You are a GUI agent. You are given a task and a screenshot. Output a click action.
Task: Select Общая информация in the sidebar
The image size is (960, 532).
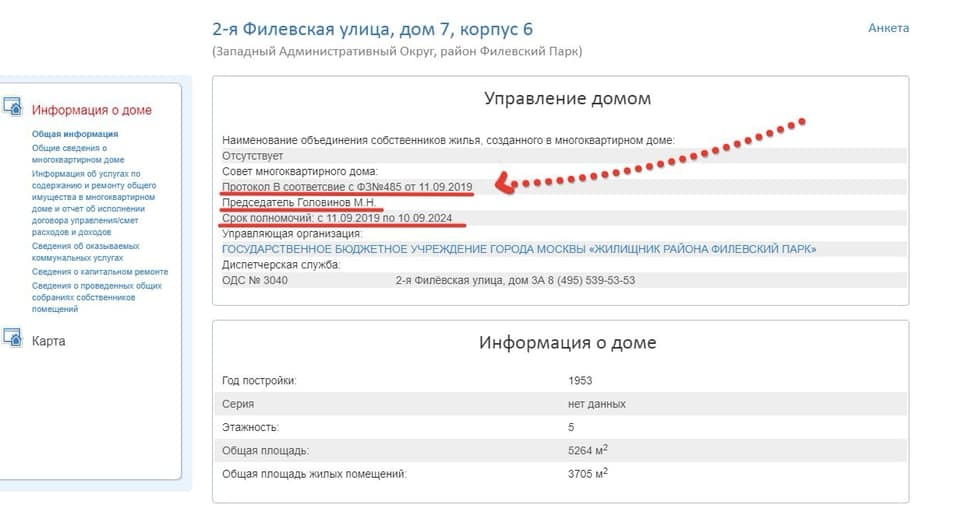(75, 134)
